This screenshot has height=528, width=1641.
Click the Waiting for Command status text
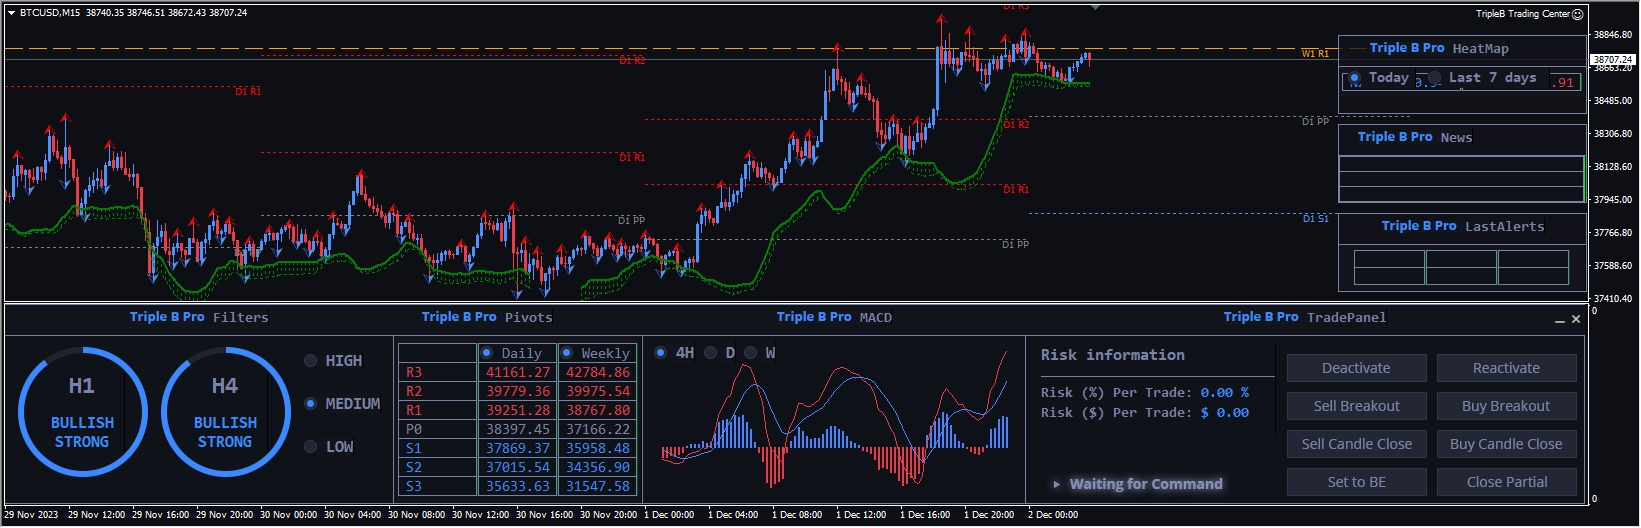(1146, 484)
